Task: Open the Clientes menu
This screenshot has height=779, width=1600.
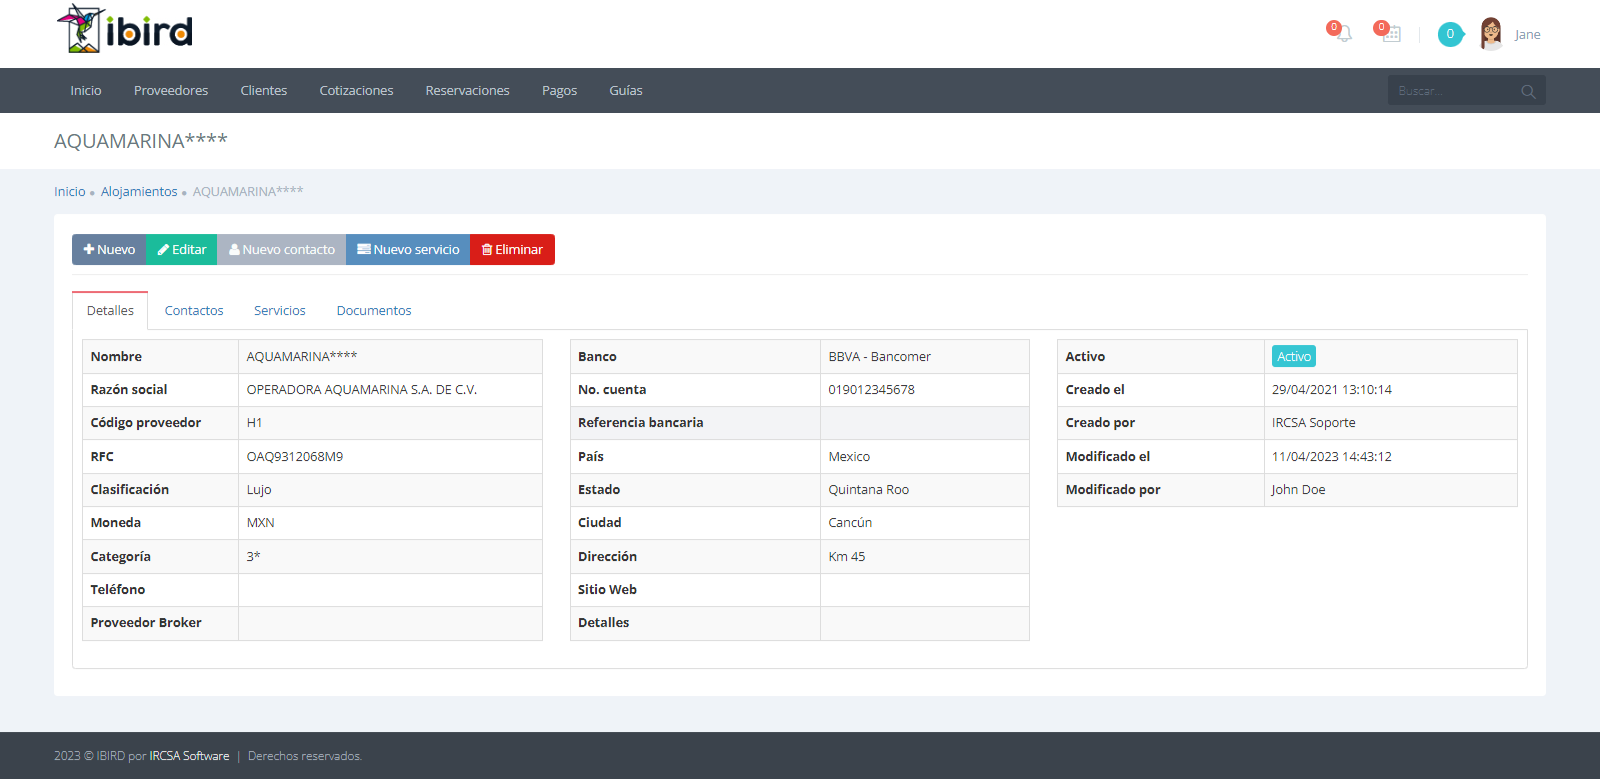Action: point(264,90)
